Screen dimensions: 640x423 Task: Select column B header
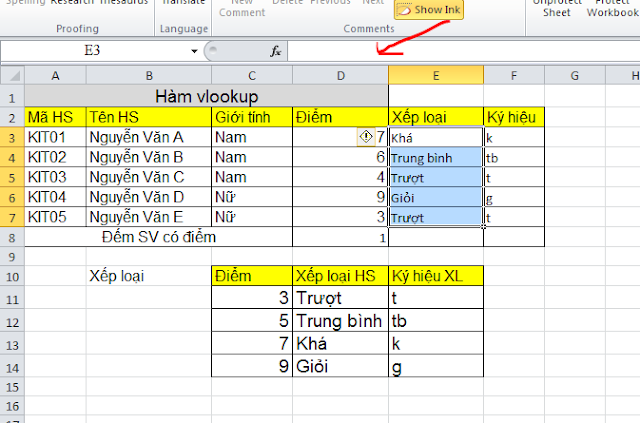tap(149, 76)
